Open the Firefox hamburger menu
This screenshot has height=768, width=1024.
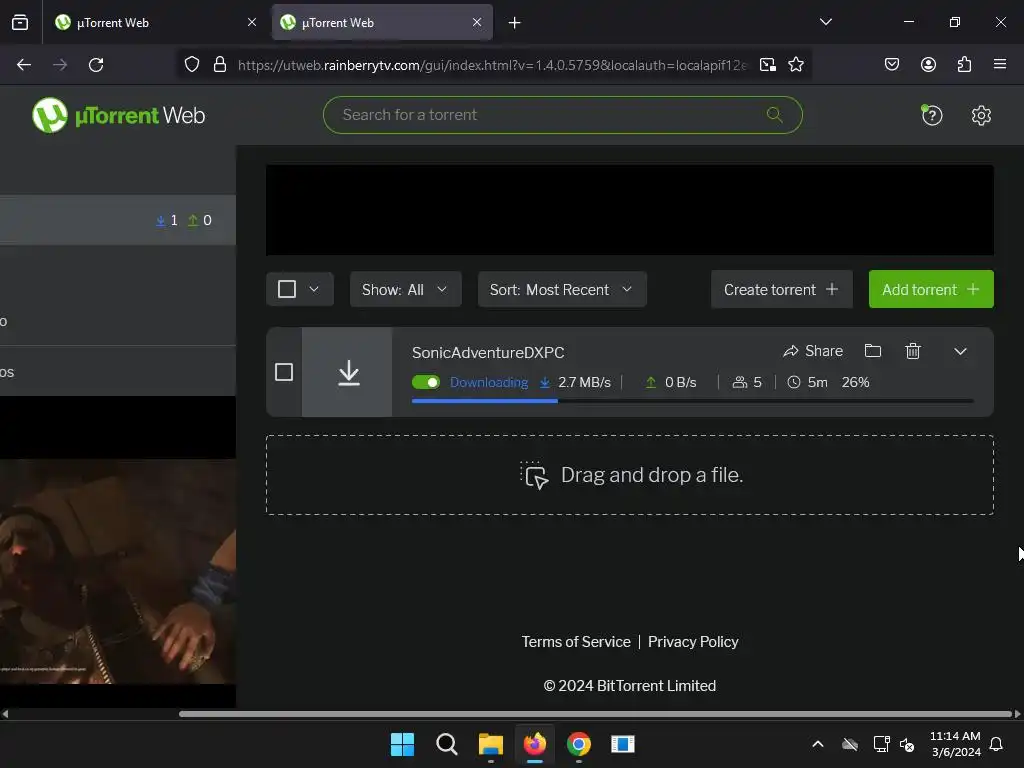point(999,64)
